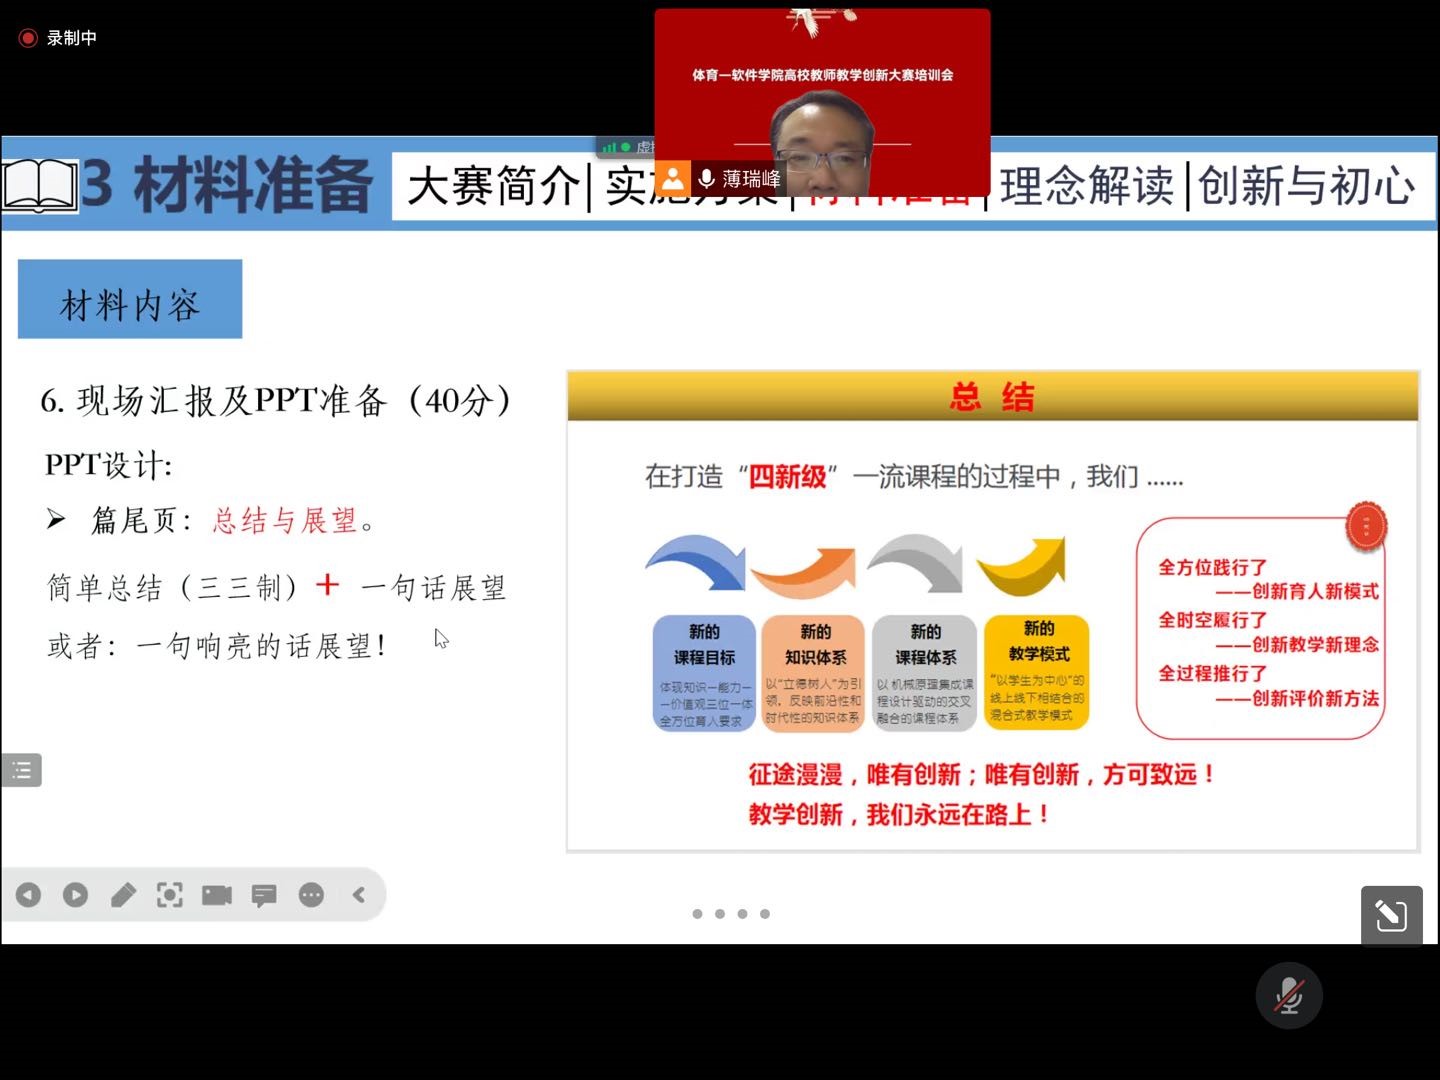The width and height of the screenshot is (1440, 1080).
Task: Click the presenter's microphone status icon
Action: click(x=706, y=179)
